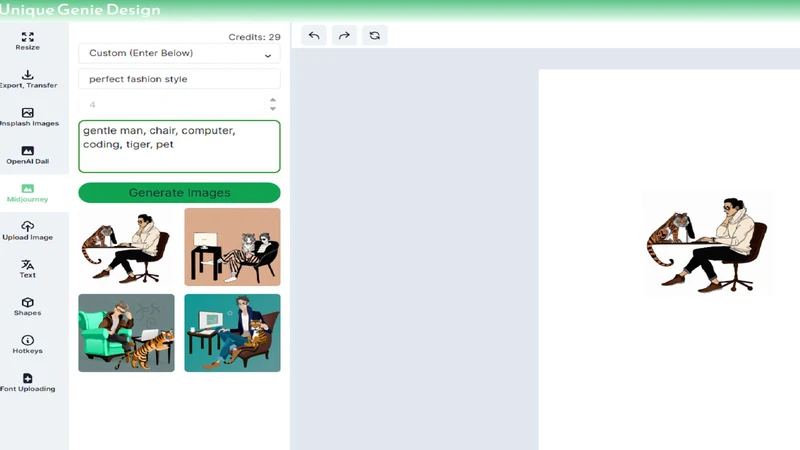Select the peach-background generated thumbnail
The height and width of the screenshot is (450, 800).
(232, 247)
